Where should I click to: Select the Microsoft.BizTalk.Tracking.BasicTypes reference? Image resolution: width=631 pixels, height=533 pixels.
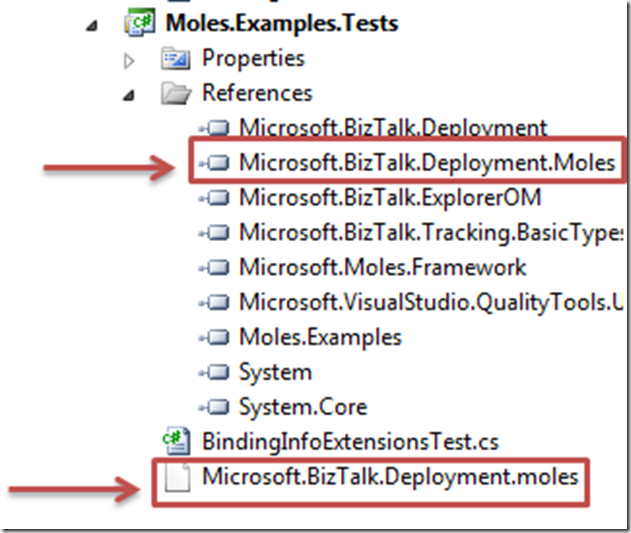(x=431, y=233)
